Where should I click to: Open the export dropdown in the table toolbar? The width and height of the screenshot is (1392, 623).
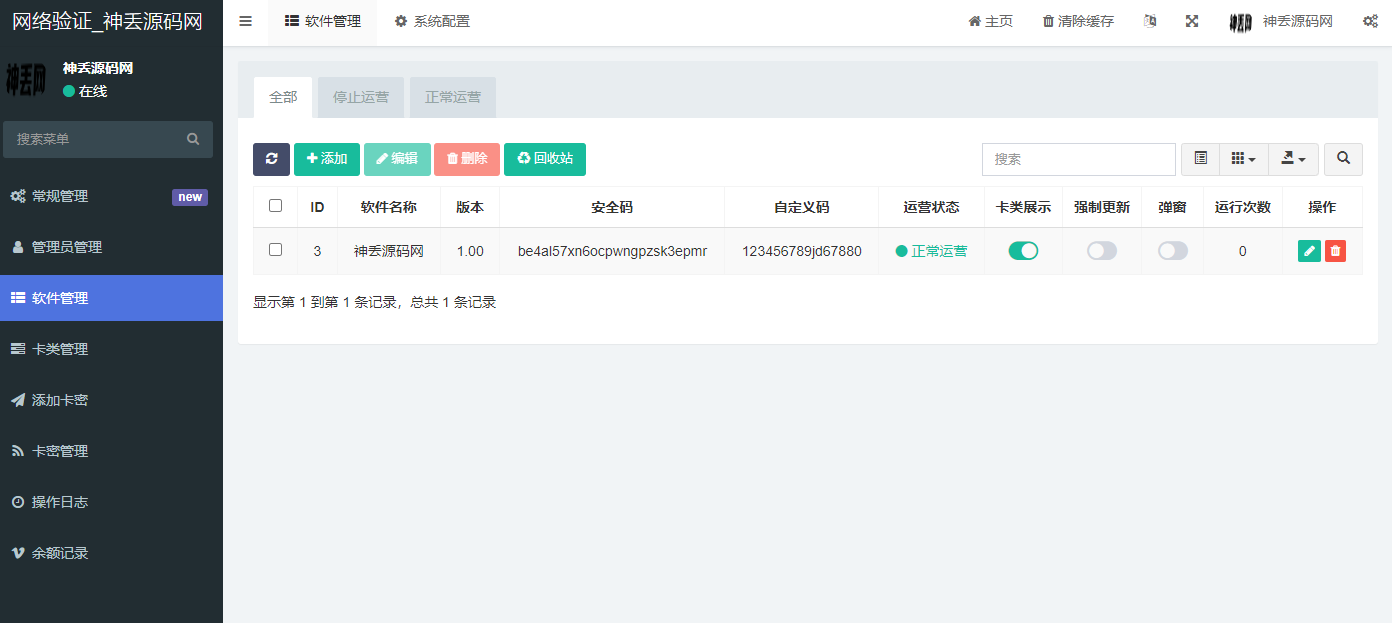click(1293, 158)
